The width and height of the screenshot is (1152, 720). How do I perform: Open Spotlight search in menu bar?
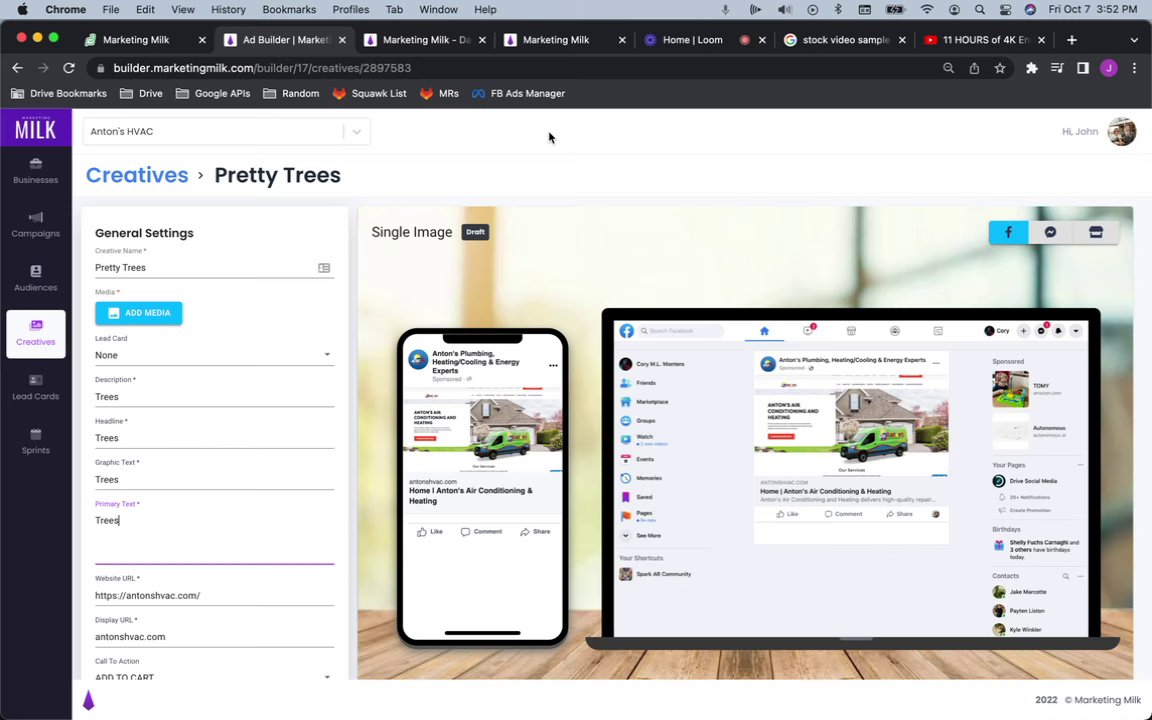tap(979, 10)
